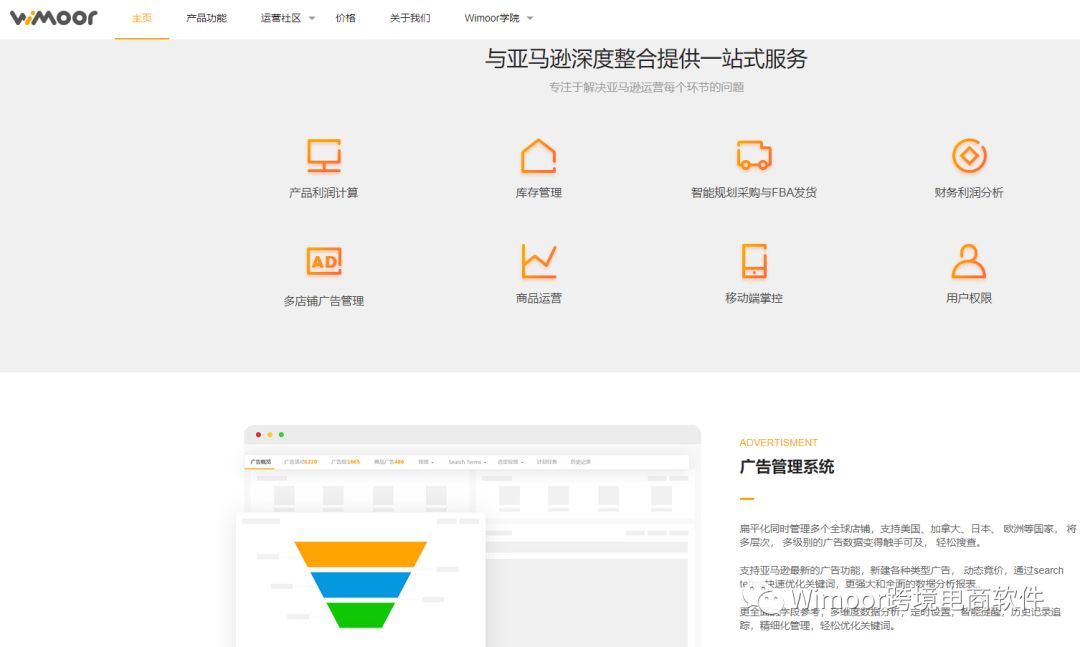Click the paragraph starting 扁平化同时管理多个全球店铺
The height and width of the screenshot is (647, 1080).
click(908, 535)
